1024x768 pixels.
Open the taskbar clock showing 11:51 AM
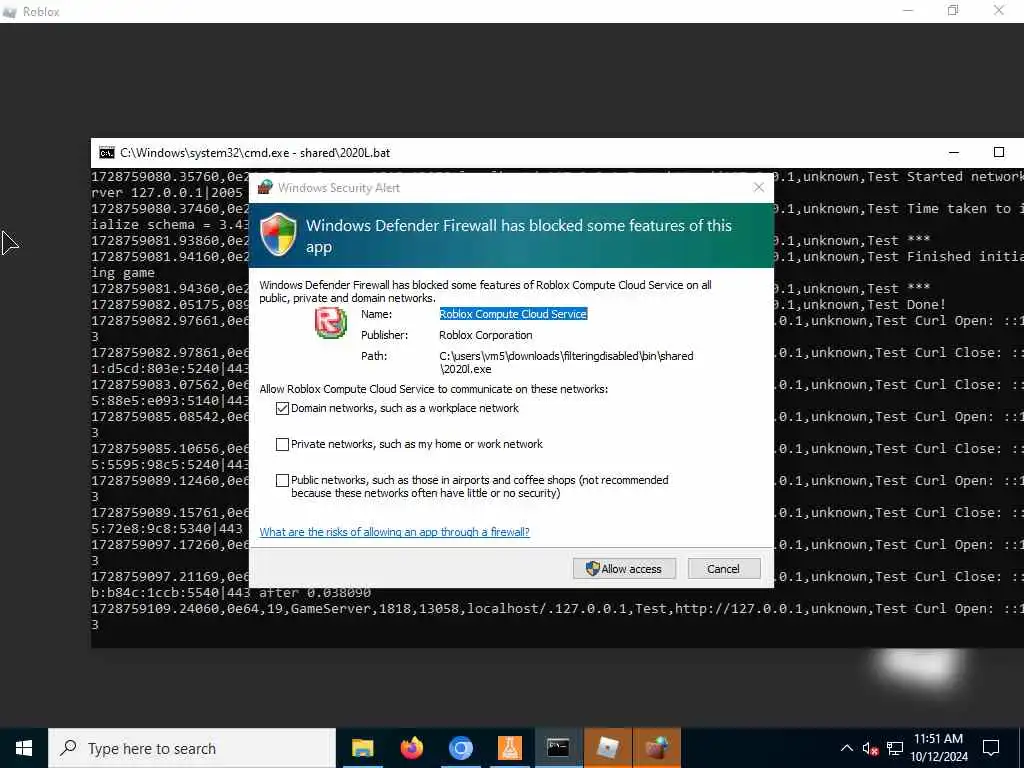pyautogui.click(x=938, y=748)
